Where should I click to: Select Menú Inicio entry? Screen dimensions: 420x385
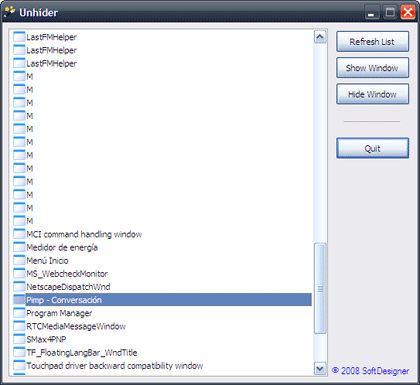[x=47, y=260]
